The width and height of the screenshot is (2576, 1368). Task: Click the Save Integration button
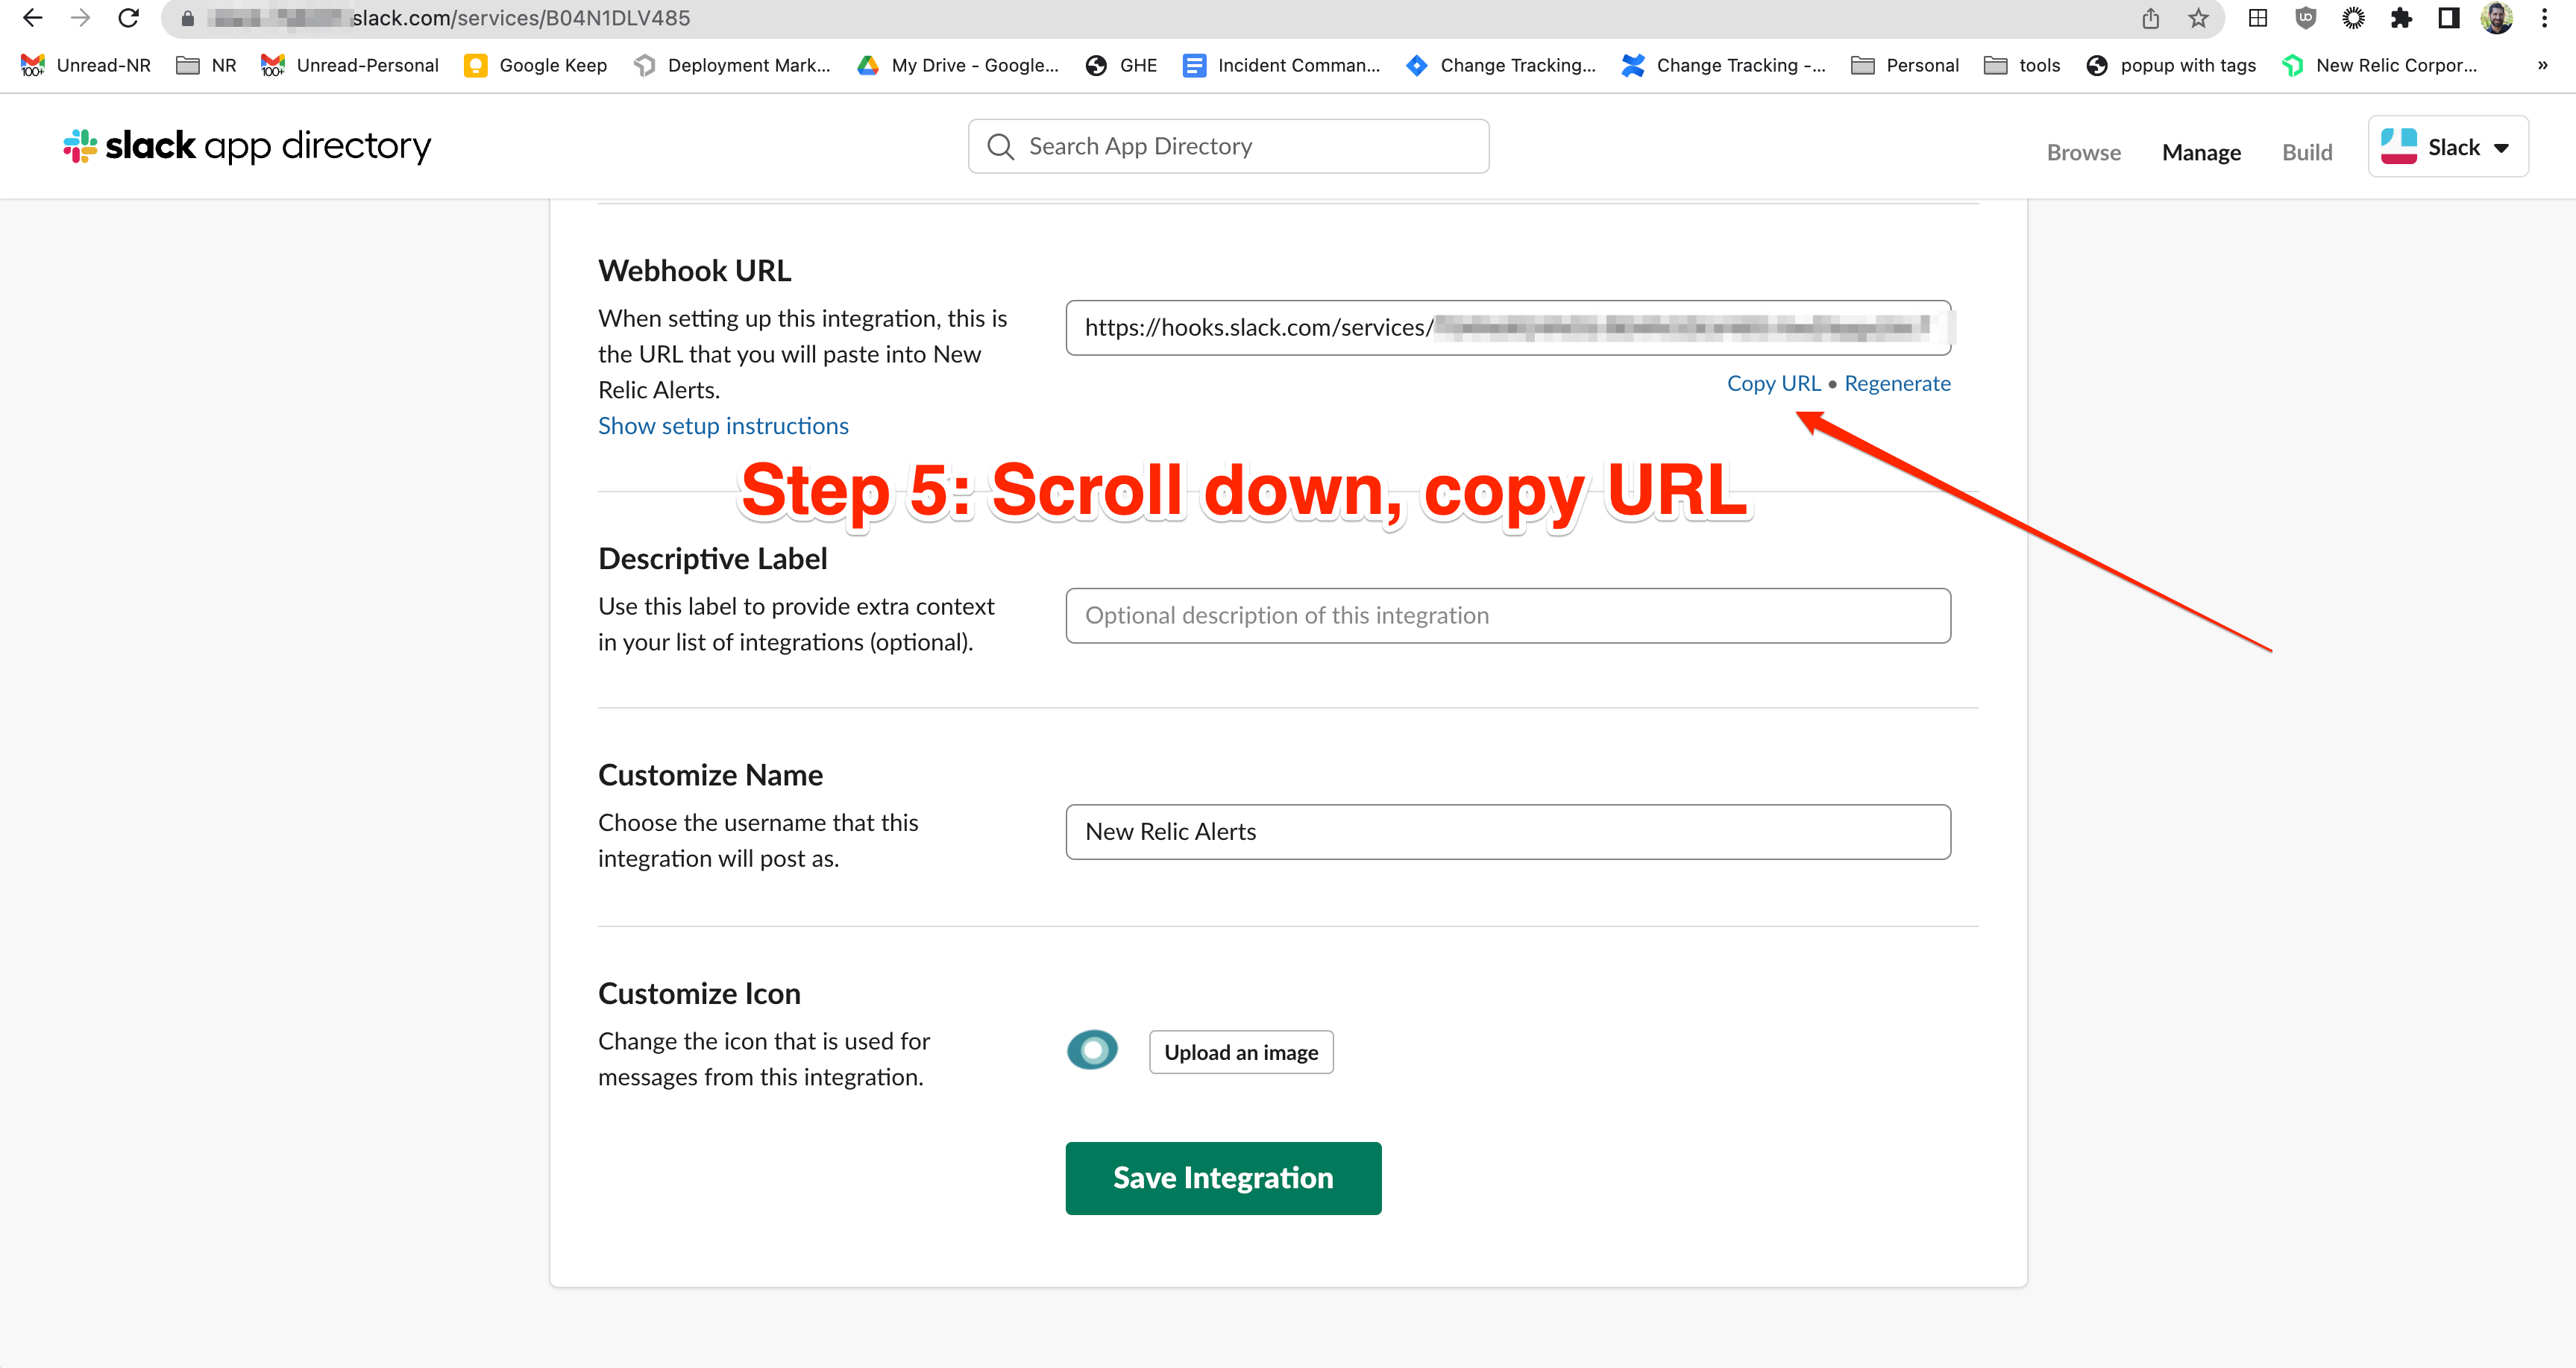[x=1223, y=1178]
